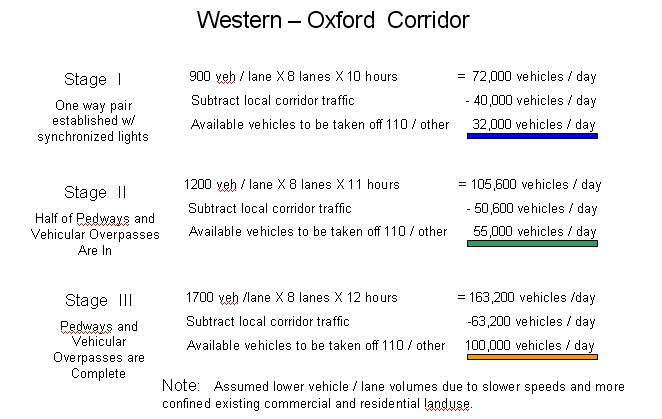Screen dimensions: 662x419
Task: Select the Stage I heading
Action: point(93,79)
